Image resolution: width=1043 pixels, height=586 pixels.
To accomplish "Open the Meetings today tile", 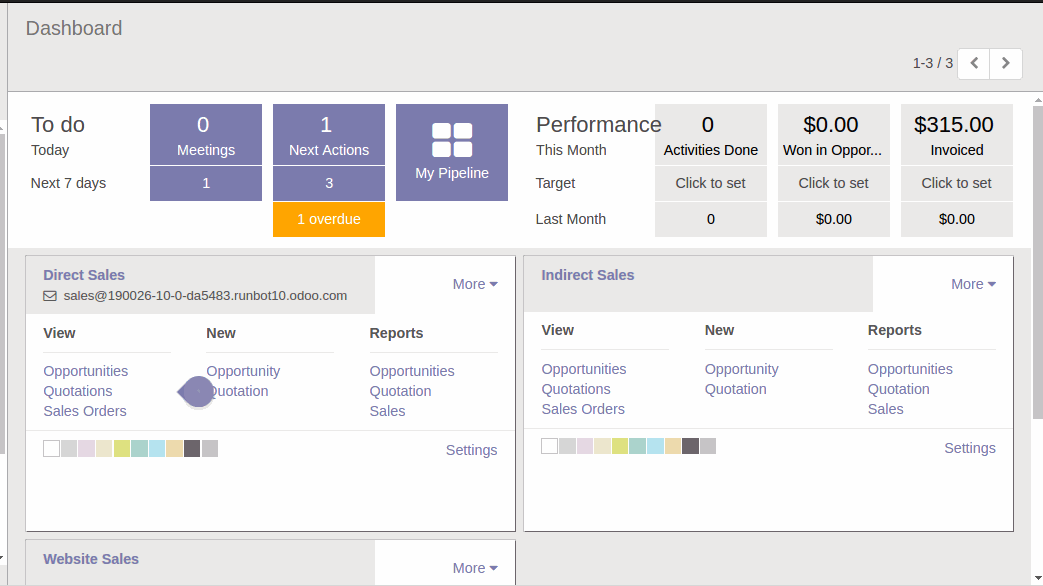I will [206, 135].
